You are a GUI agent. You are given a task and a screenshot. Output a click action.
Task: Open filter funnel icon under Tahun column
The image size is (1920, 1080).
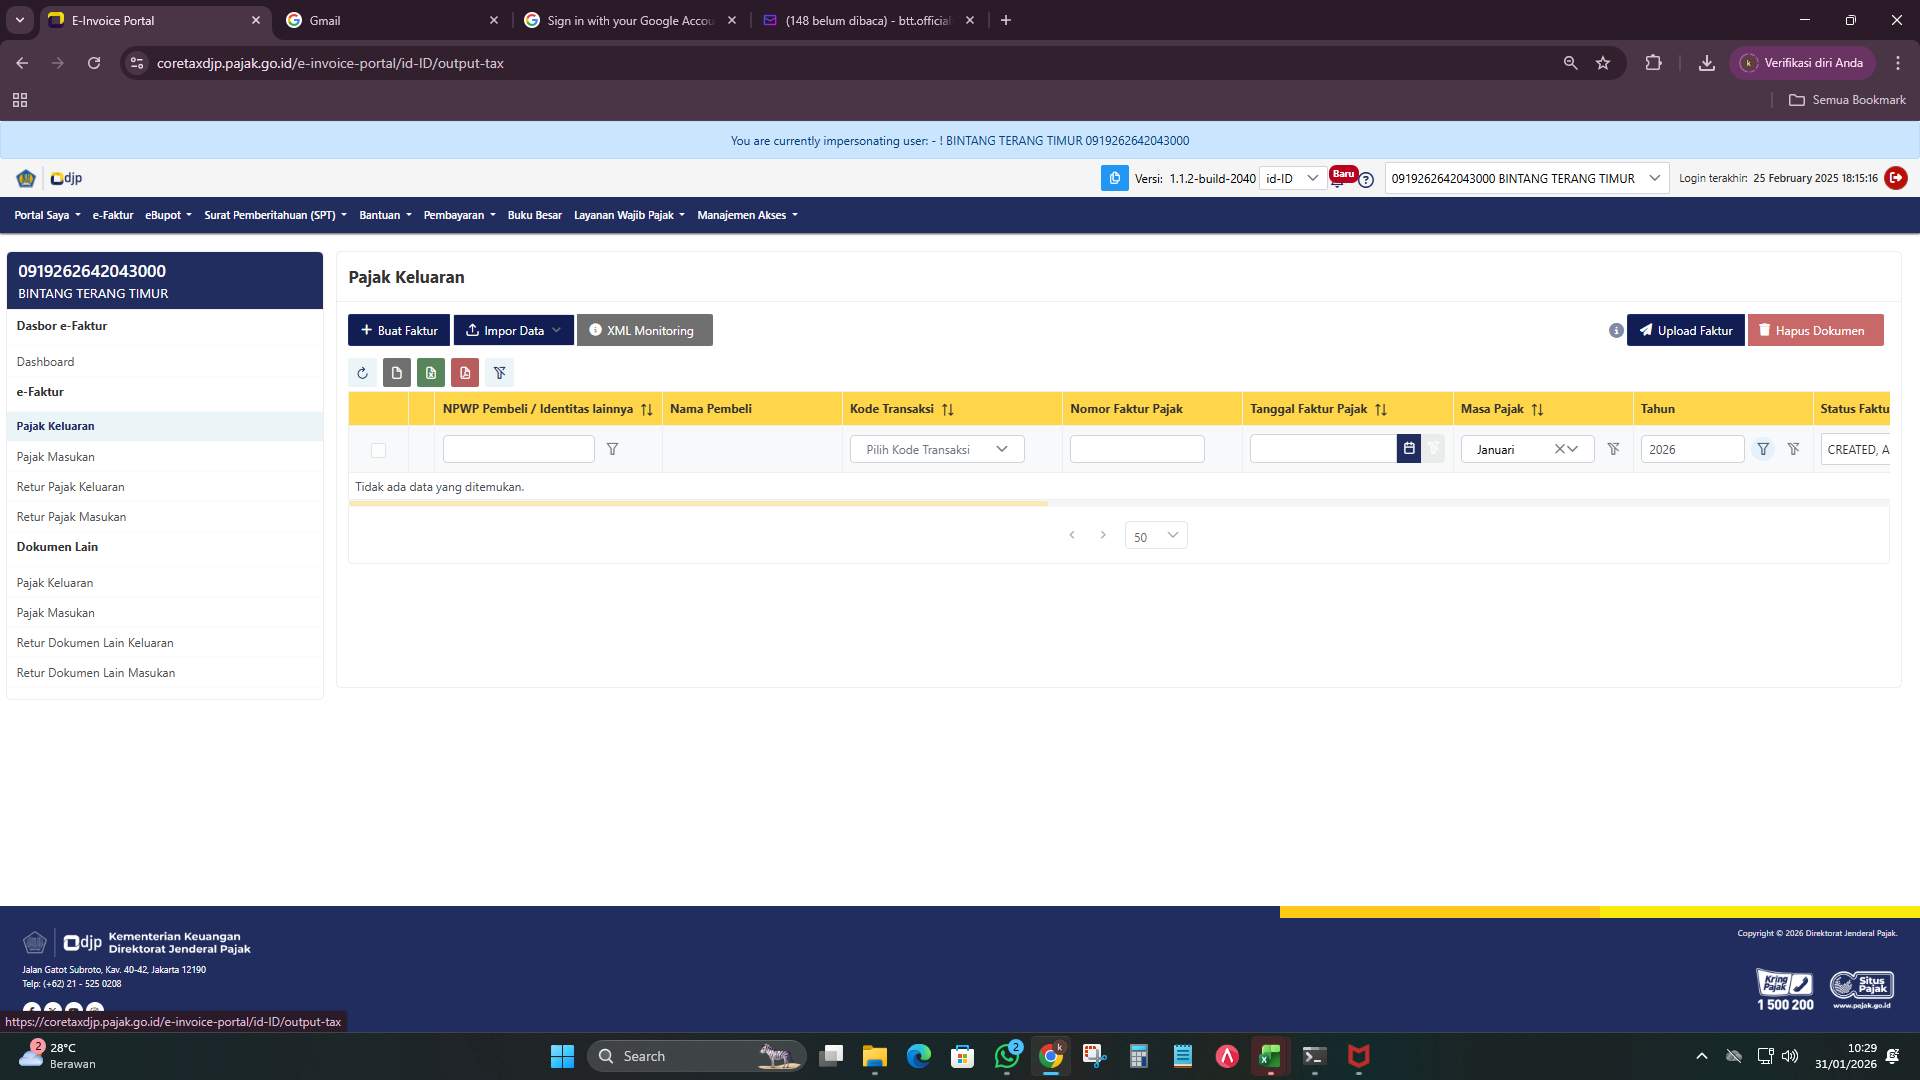coord(1763,449)
